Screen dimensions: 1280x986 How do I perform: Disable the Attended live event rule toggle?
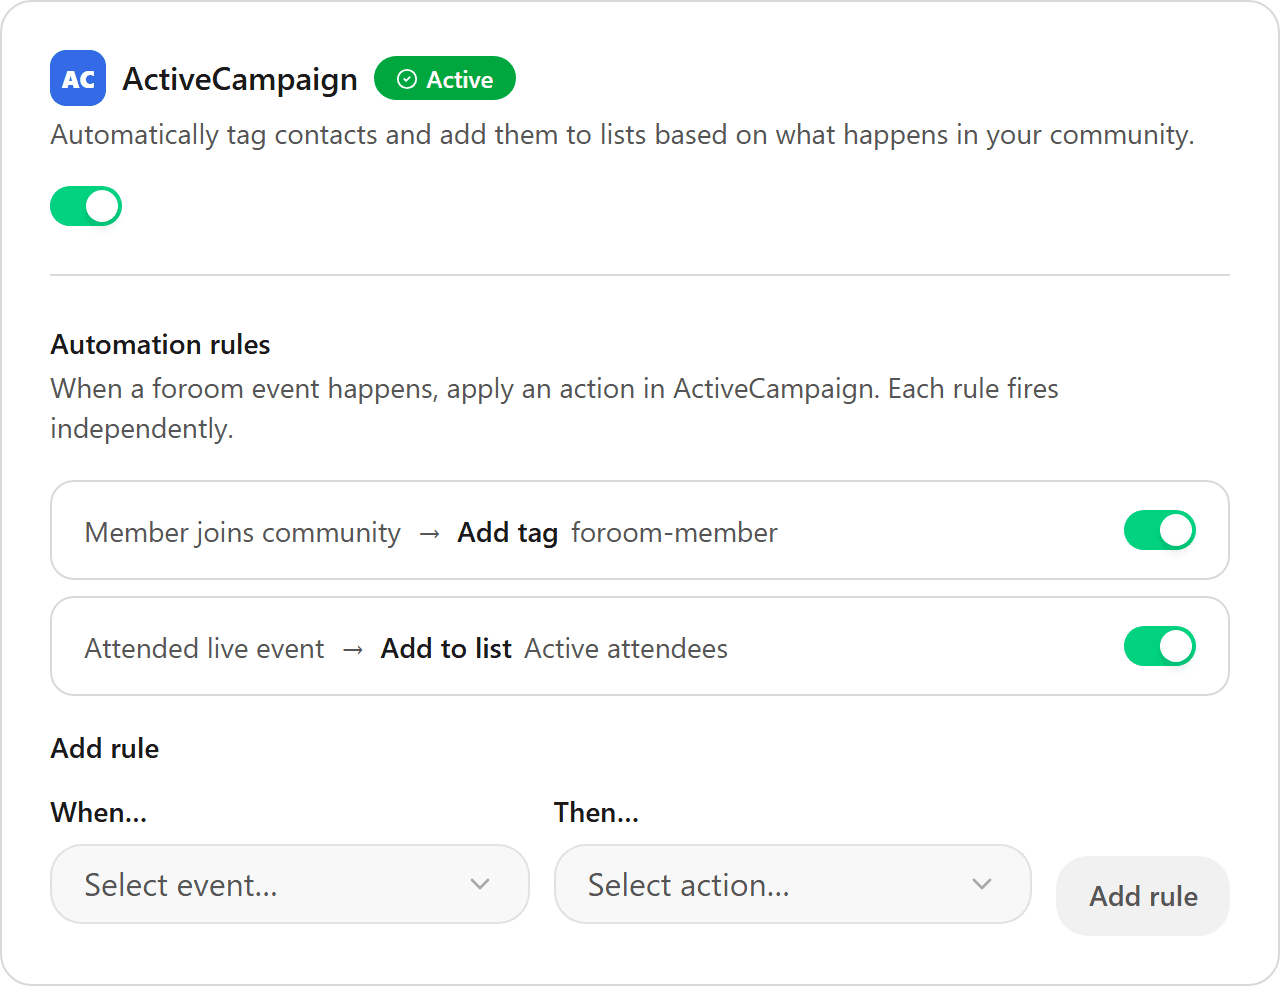[x=1160, y=646]
